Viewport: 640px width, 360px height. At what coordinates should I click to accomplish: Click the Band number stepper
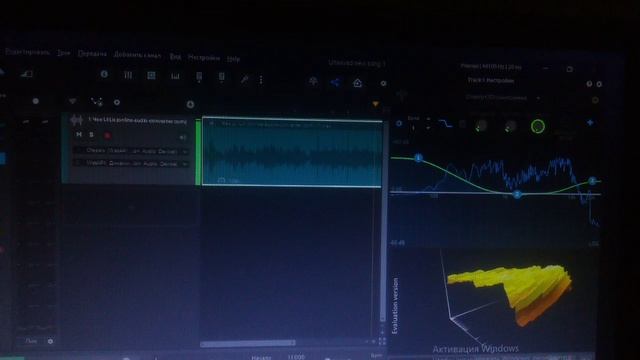(x=428, y=124)
